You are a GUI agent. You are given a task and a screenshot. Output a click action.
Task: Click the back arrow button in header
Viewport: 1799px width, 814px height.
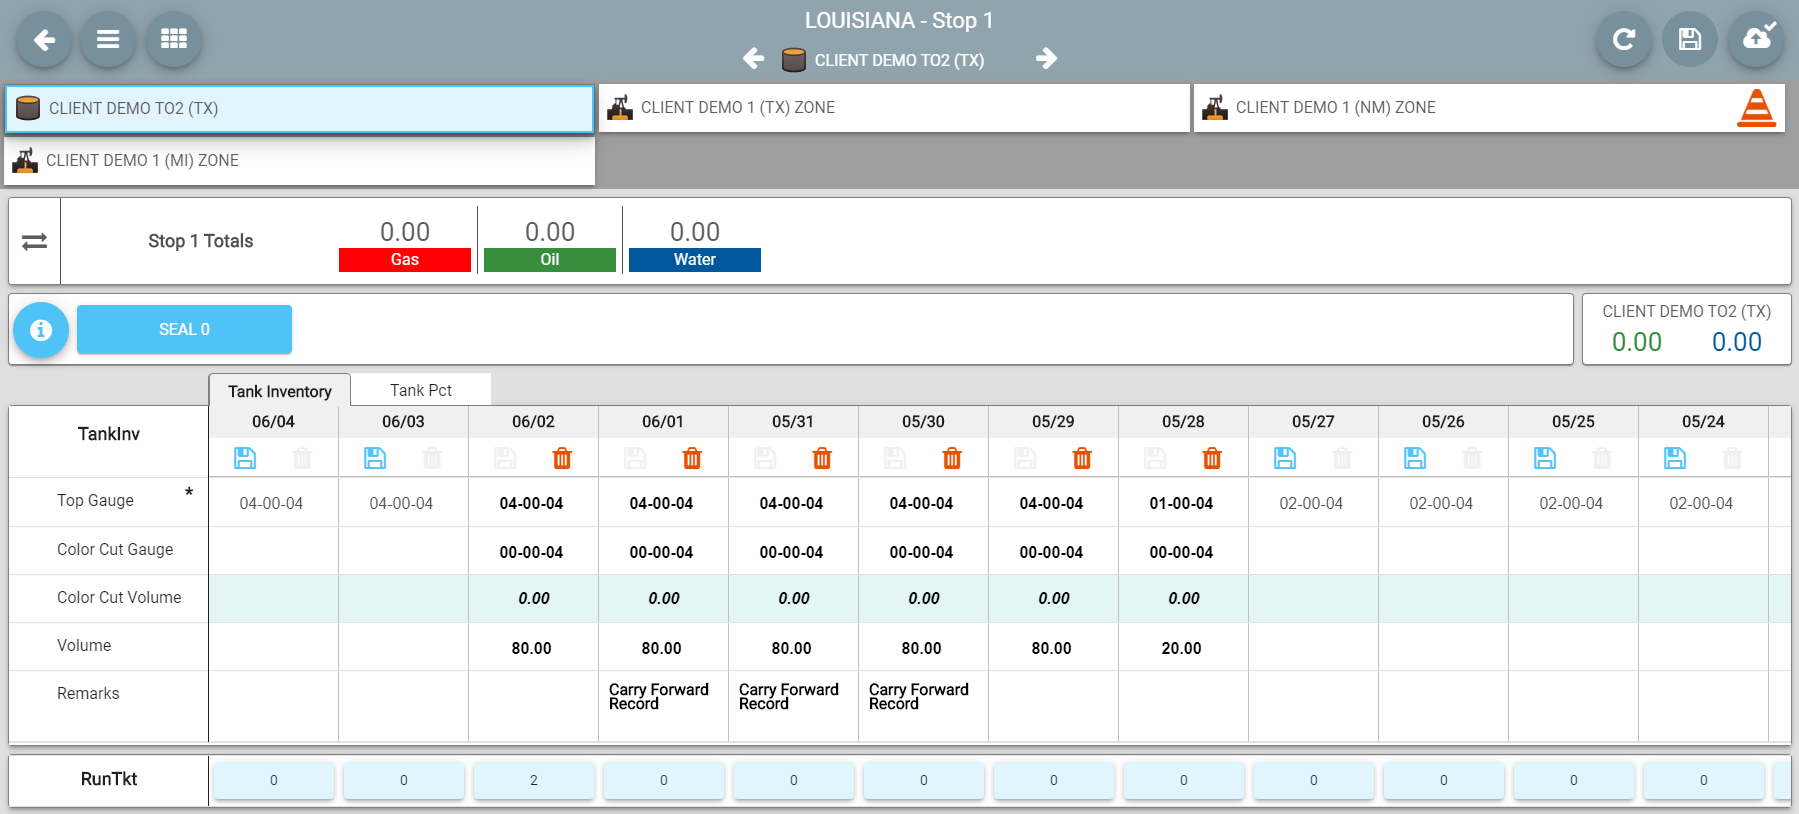[x=44, y=40]
